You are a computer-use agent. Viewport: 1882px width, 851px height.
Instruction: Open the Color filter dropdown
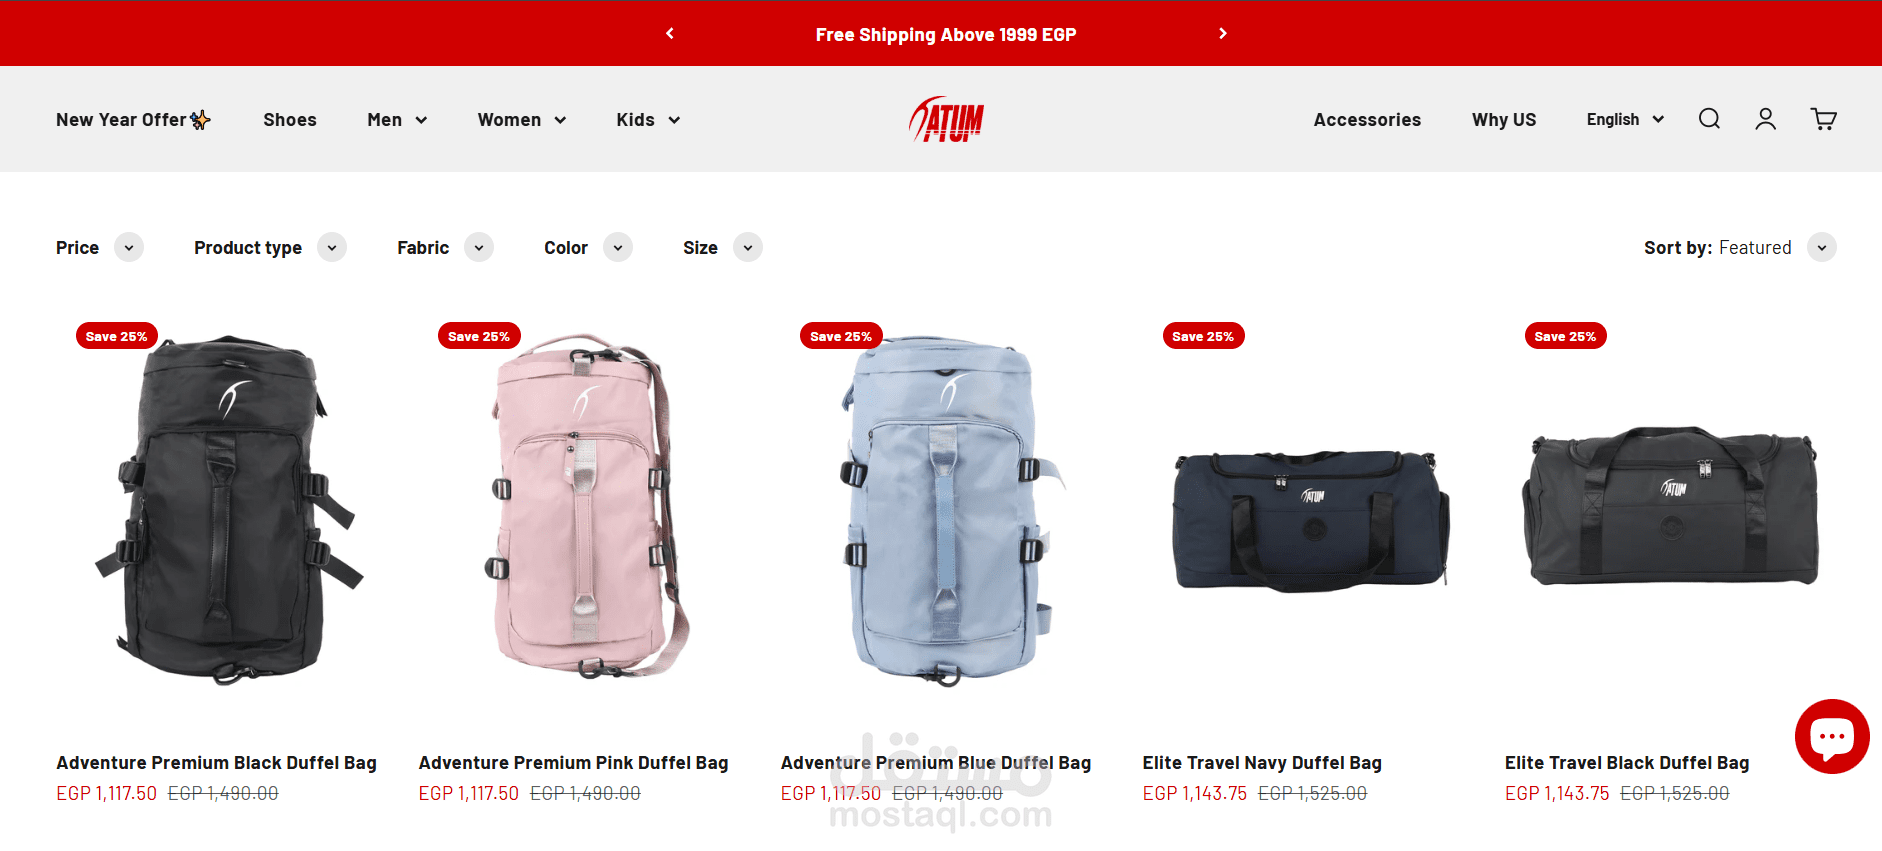(x=588, y=247)
